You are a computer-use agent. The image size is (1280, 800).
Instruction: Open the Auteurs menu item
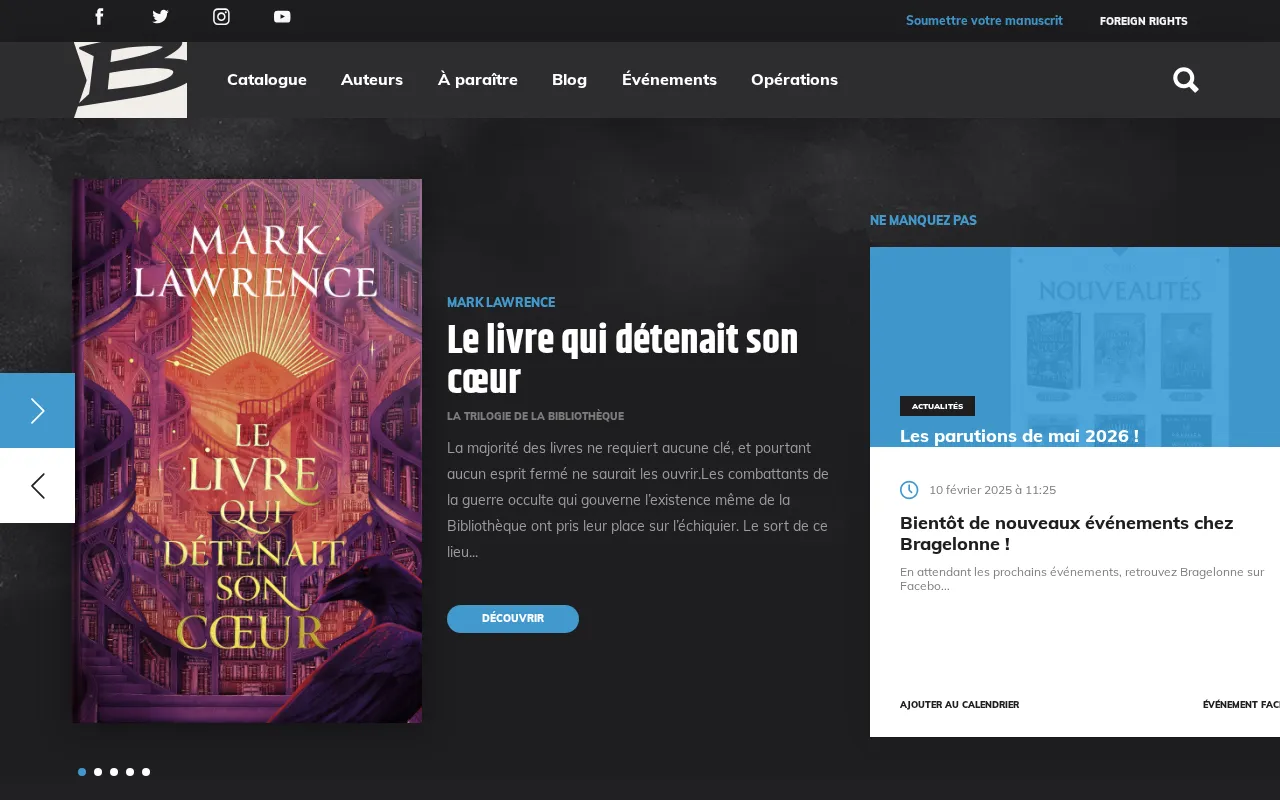click(x=372, y=80)
